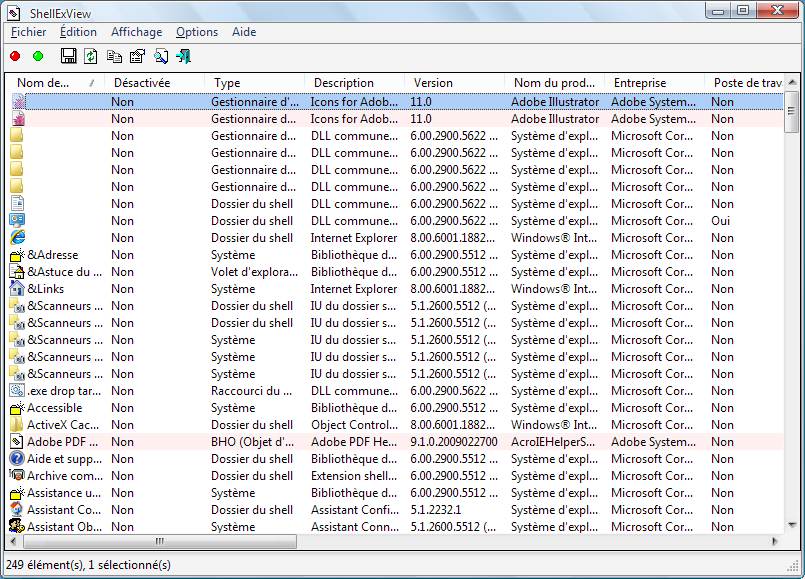Click the question mark icon of Aide et supp
Screen dimensions: 805x579
[17, 458]
